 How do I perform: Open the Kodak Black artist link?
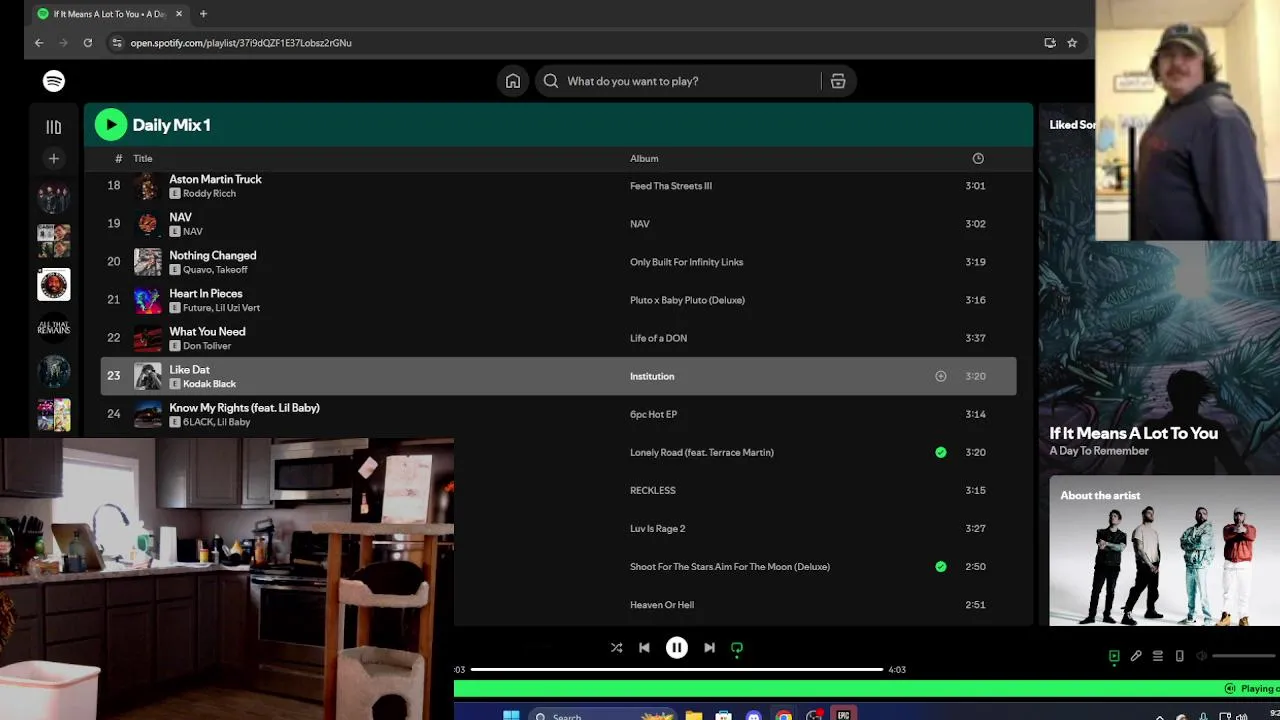[x=209, y=383]
